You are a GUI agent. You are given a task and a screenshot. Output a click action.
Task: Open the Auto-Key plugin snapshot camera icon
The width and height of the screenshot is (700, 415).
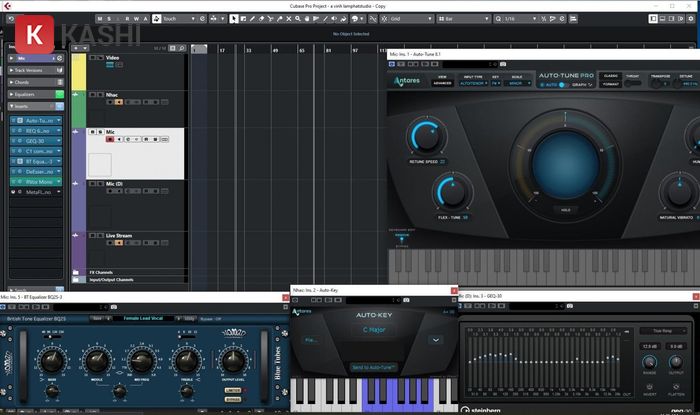click(x=406, y=300)
